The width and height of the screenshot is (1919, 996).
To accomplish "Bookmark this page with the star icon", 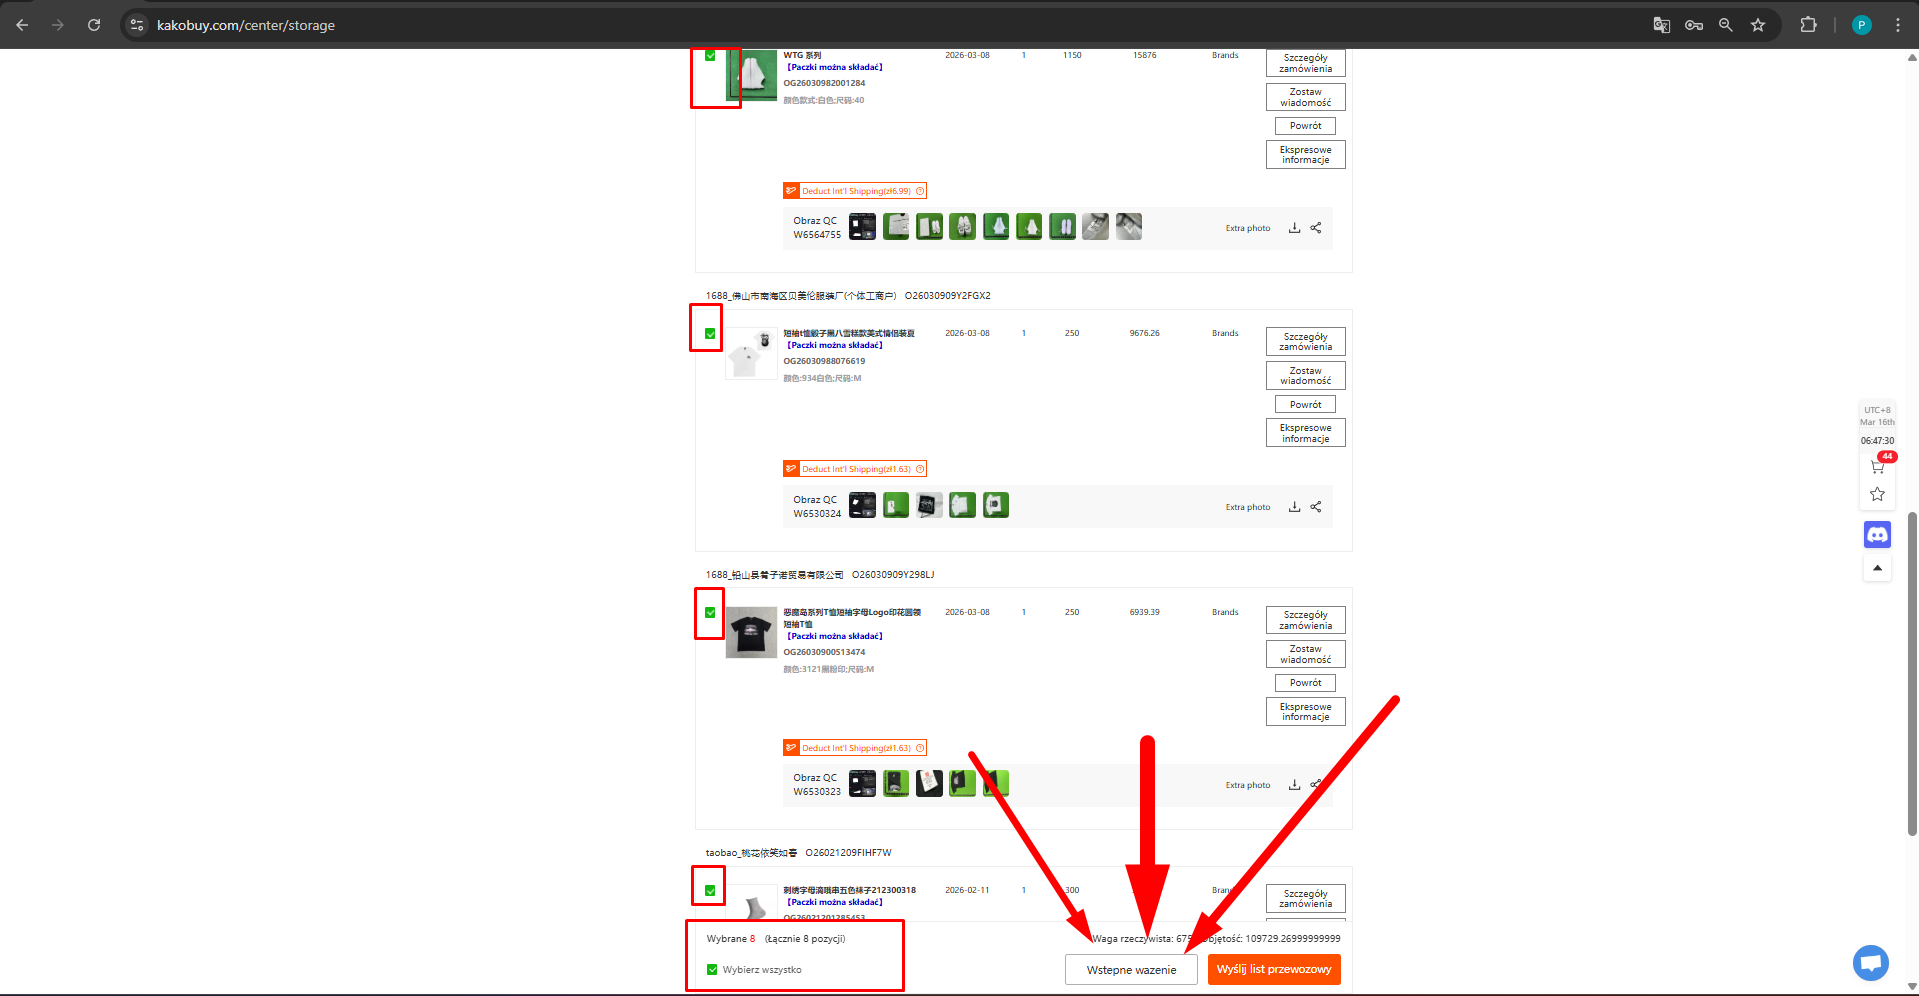I will pos(1758,25).
